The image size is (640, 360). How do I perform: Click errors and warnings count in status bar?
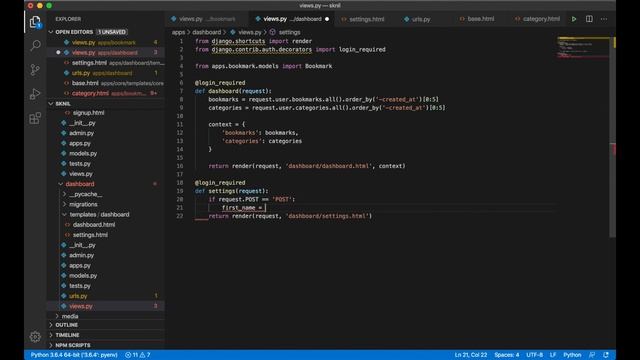coord(138,355)
